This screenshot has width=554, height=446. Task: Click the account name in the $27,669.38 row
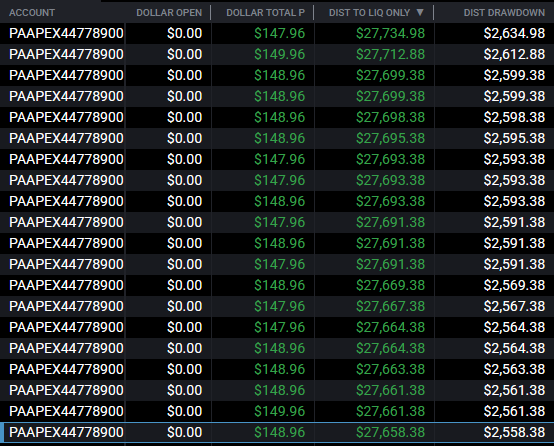pyautogui.click(x=66, y=285)
